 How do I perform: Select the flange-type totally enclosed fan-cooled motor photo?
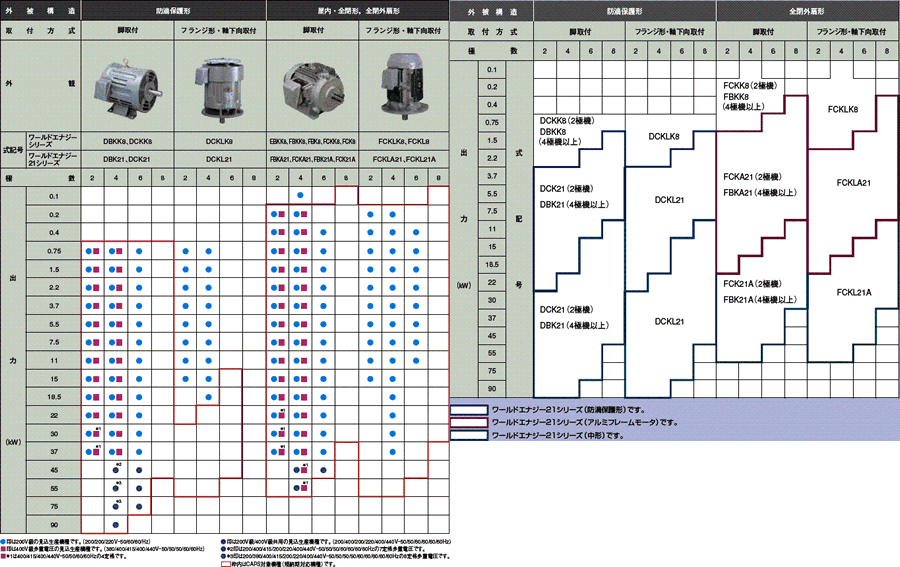coord(402,84)
